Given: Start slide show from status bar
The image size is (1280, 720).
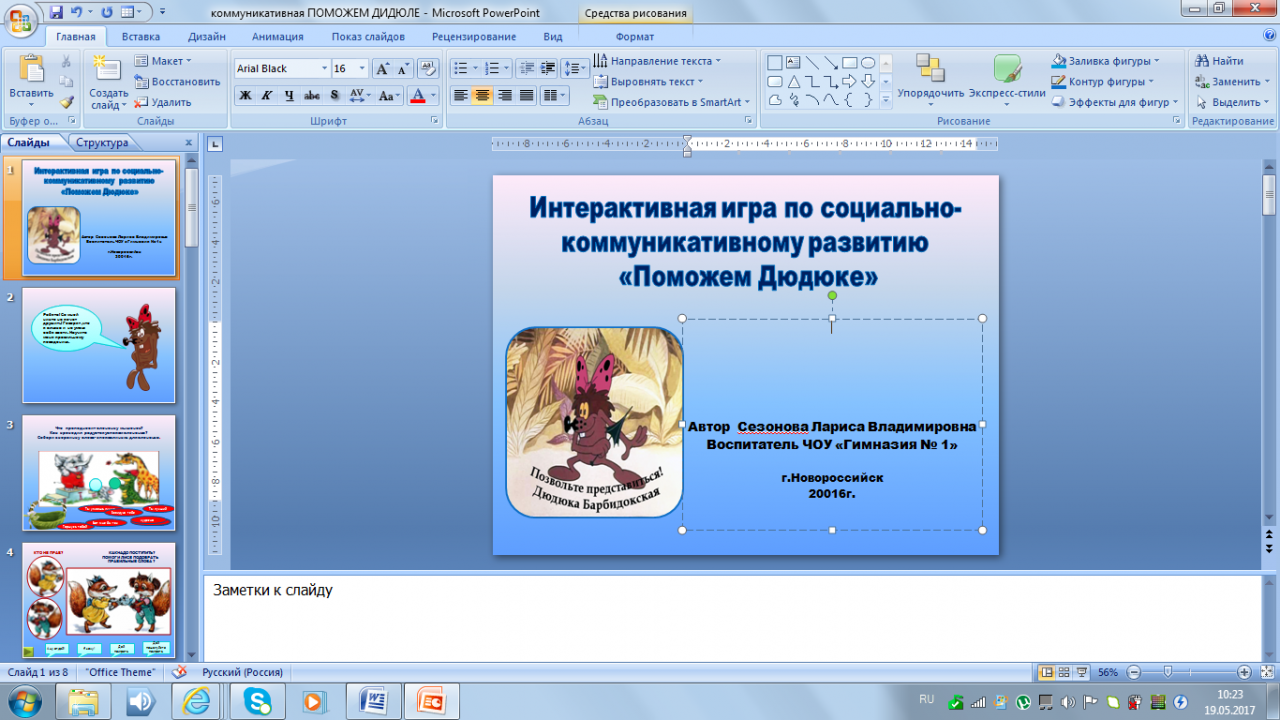Looking at the screenshot, I should click(1083, 672).
